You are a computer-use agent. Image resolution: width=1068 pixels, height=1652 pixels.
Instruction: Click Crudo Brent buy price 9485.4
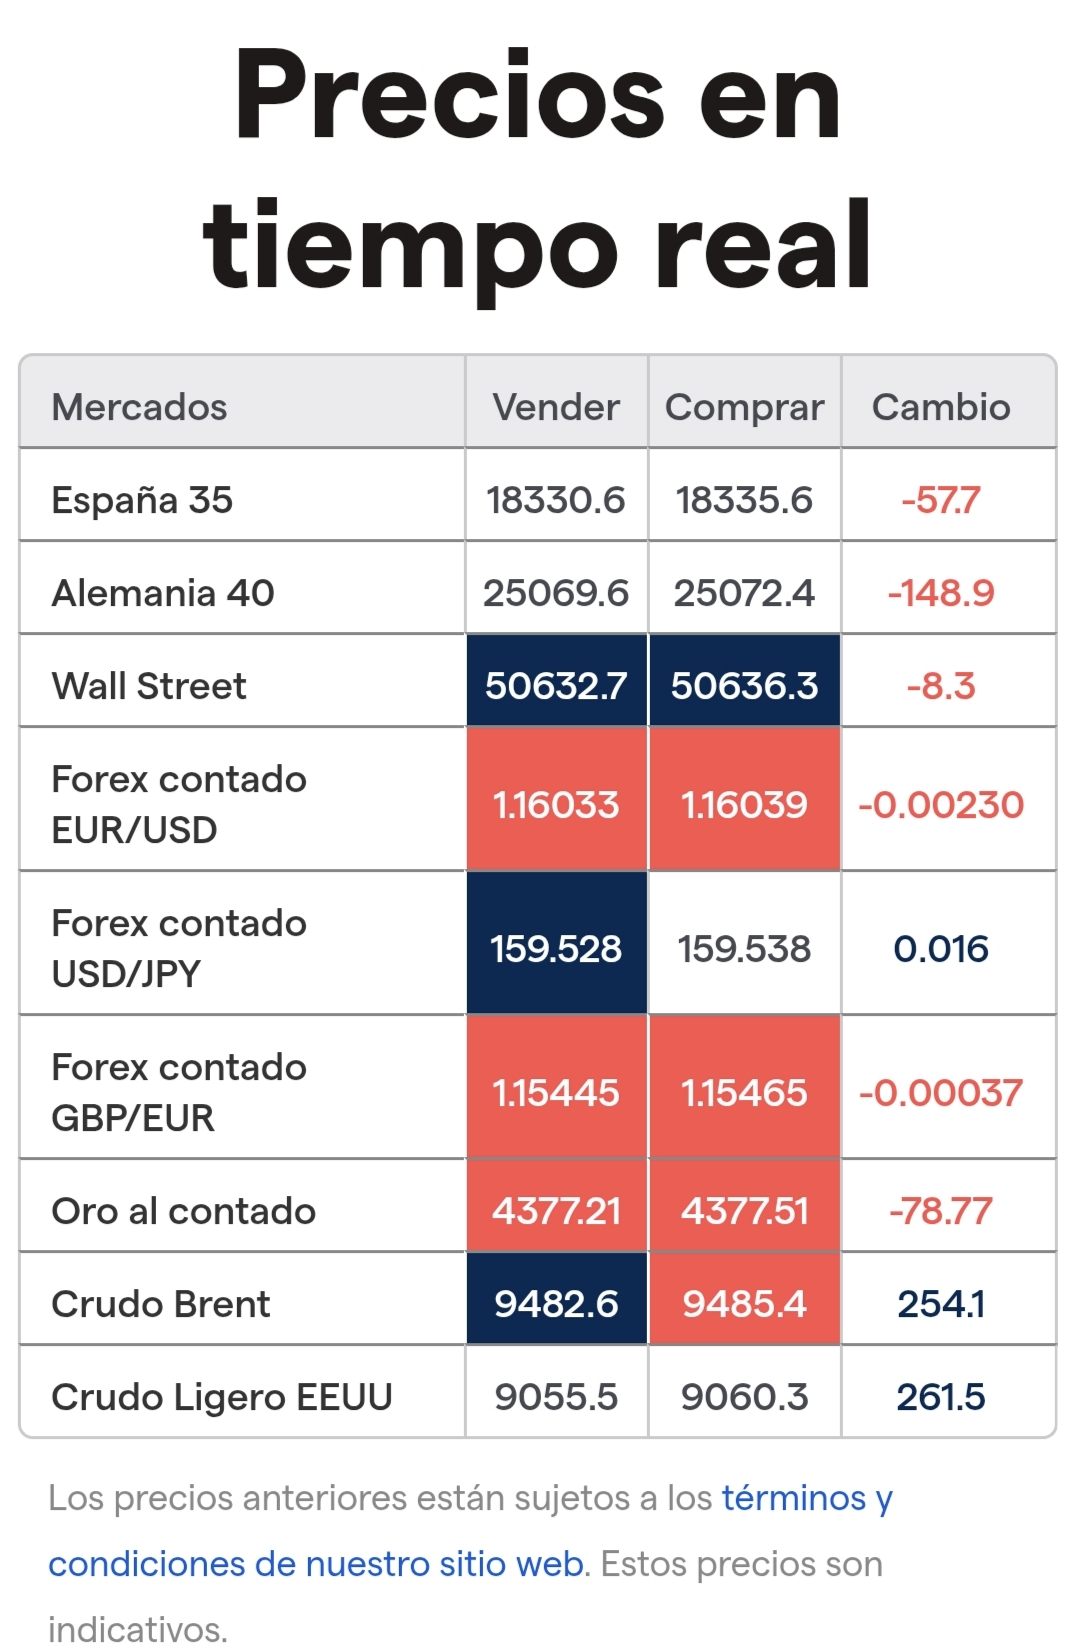coord(745,1304)
